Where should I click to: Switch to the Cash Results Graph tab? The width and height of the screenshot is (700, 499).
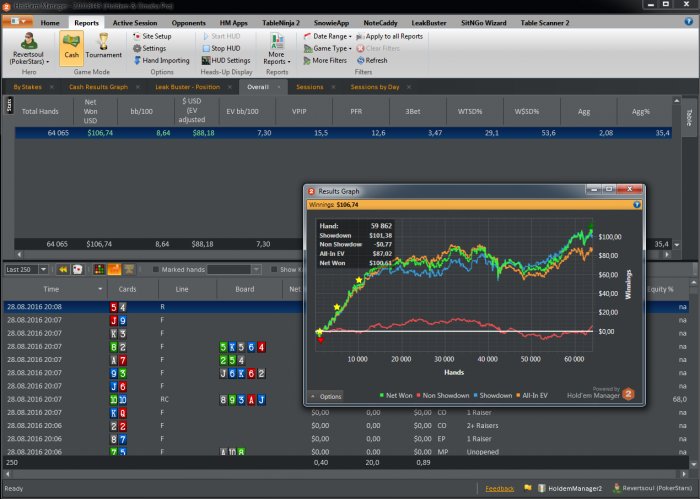[99, 87]
